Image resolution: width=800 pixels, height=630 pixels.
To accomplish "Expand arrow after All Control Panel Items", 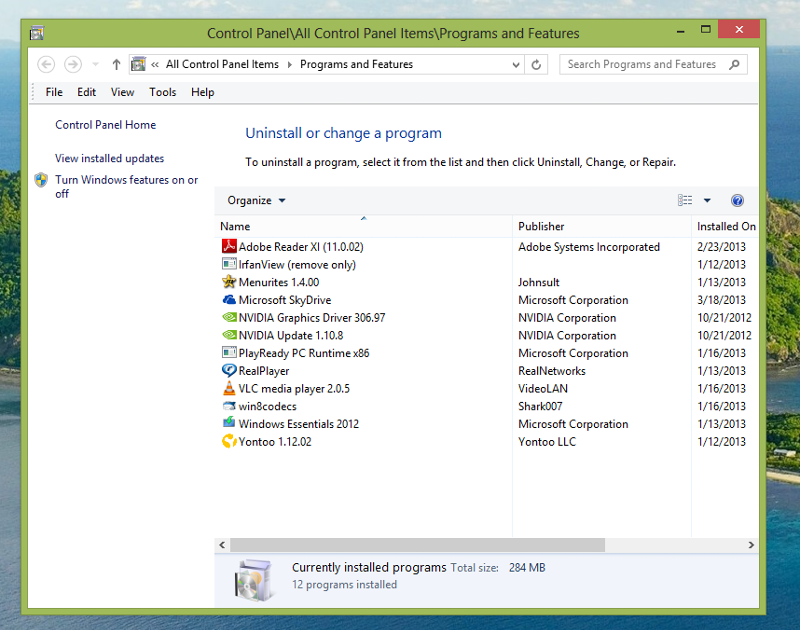I will coord(290,64).
